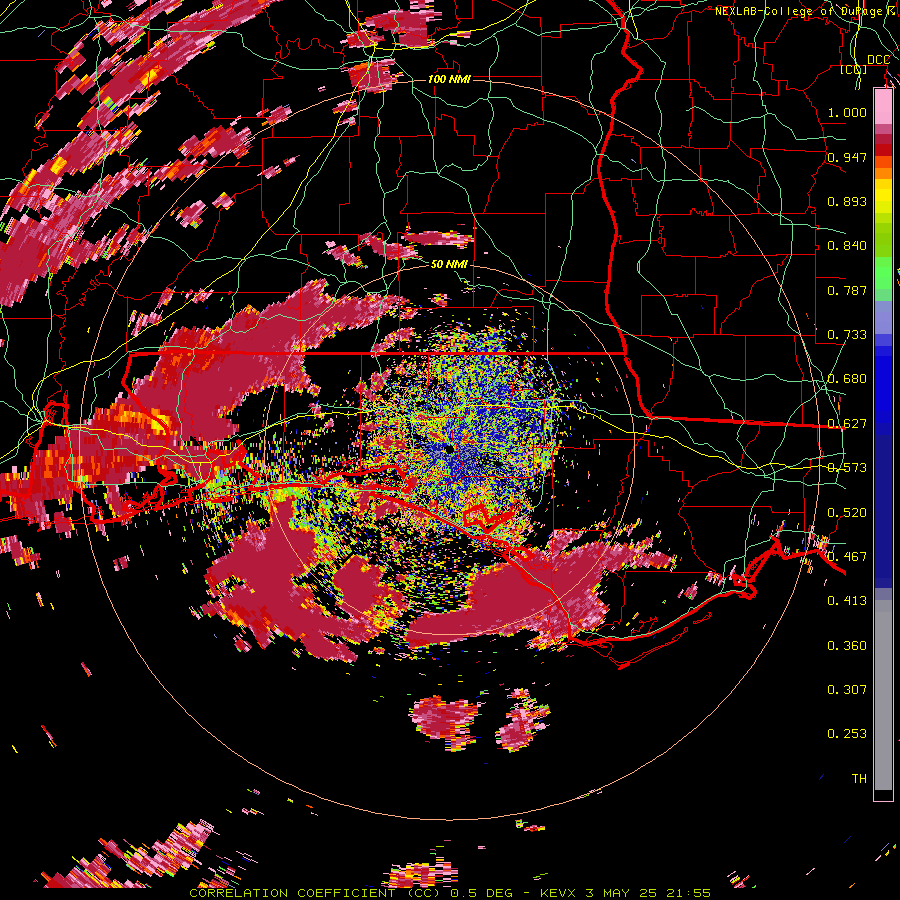Select the 0.360 legend value
Viewport: 900px width, 900px height.
pyautogui.click(x=847, y=646)
